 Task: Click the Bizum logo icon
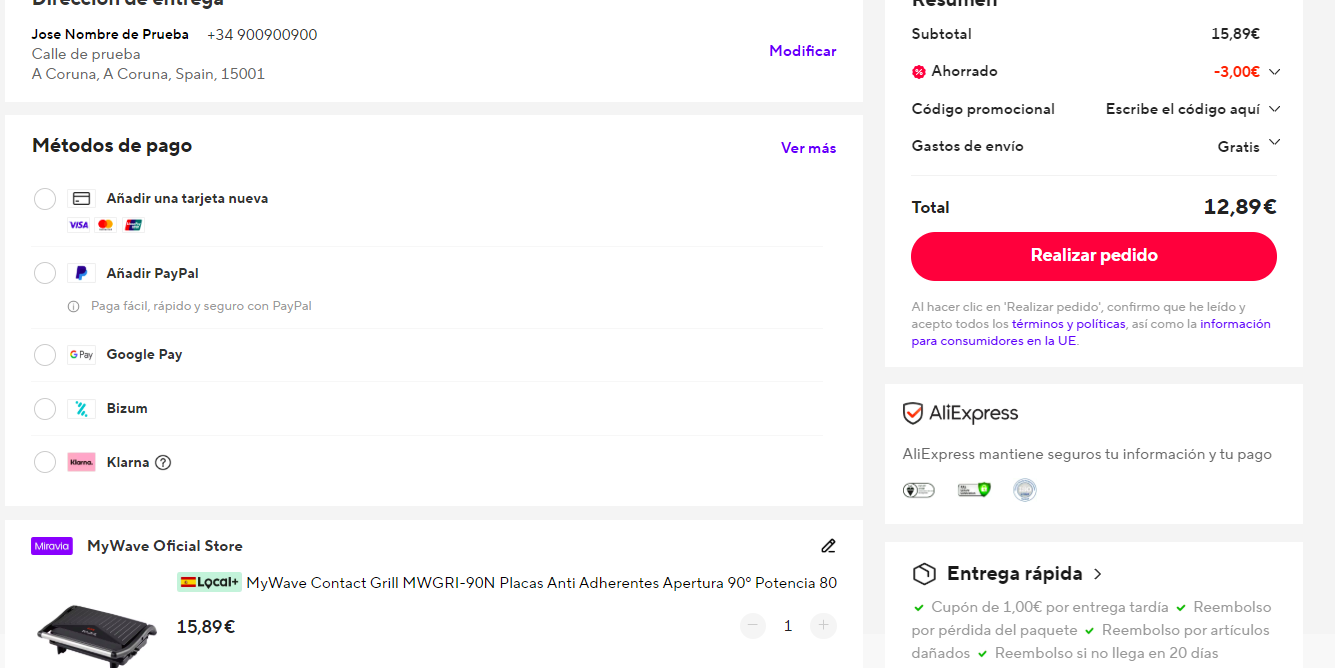click(81, 409)
